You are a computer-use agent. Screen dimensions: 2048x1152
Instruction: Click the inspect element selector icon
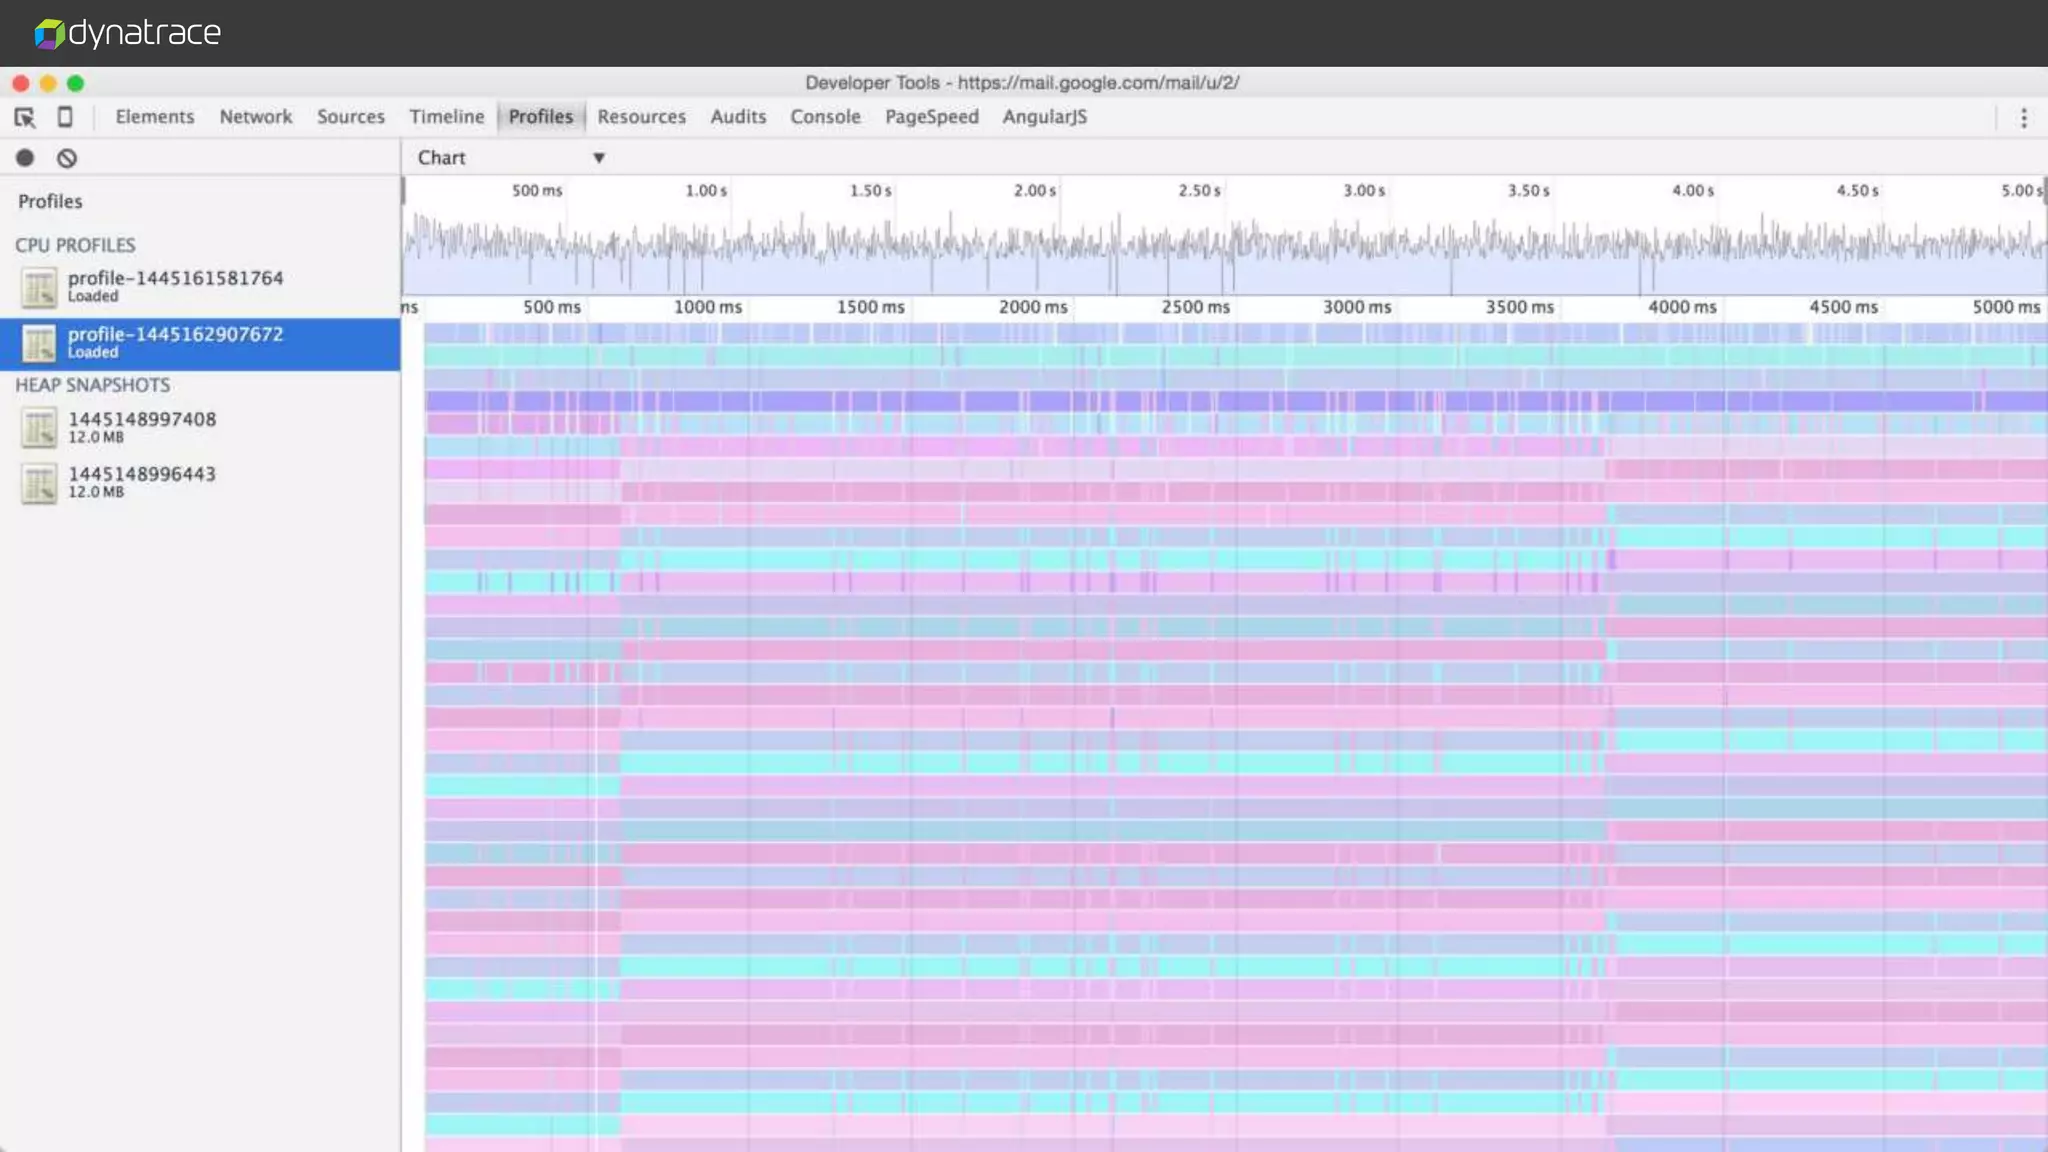point(25,117)
